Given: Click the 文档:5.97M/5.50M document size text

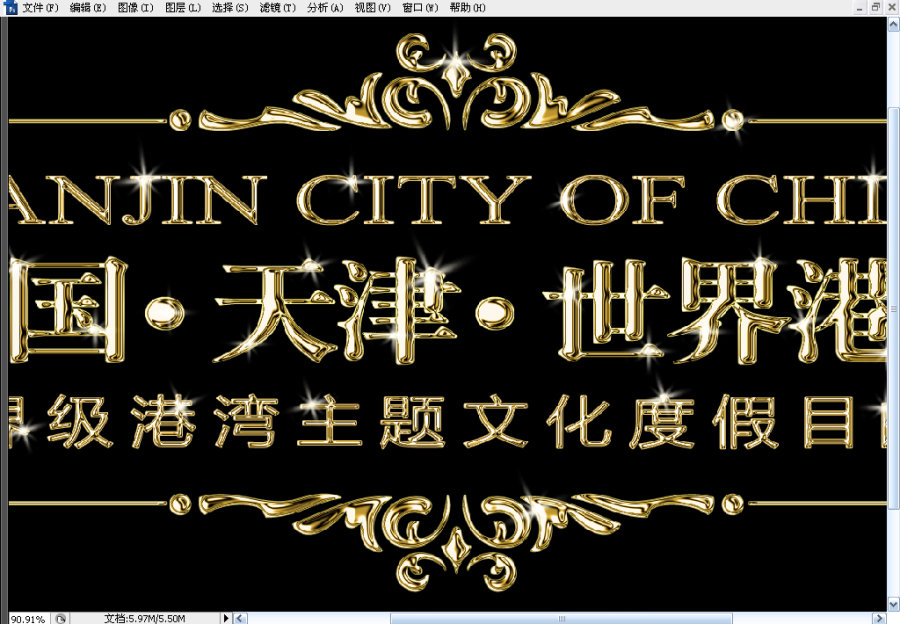Looking at the screenshot, I should tap(144, 619).
